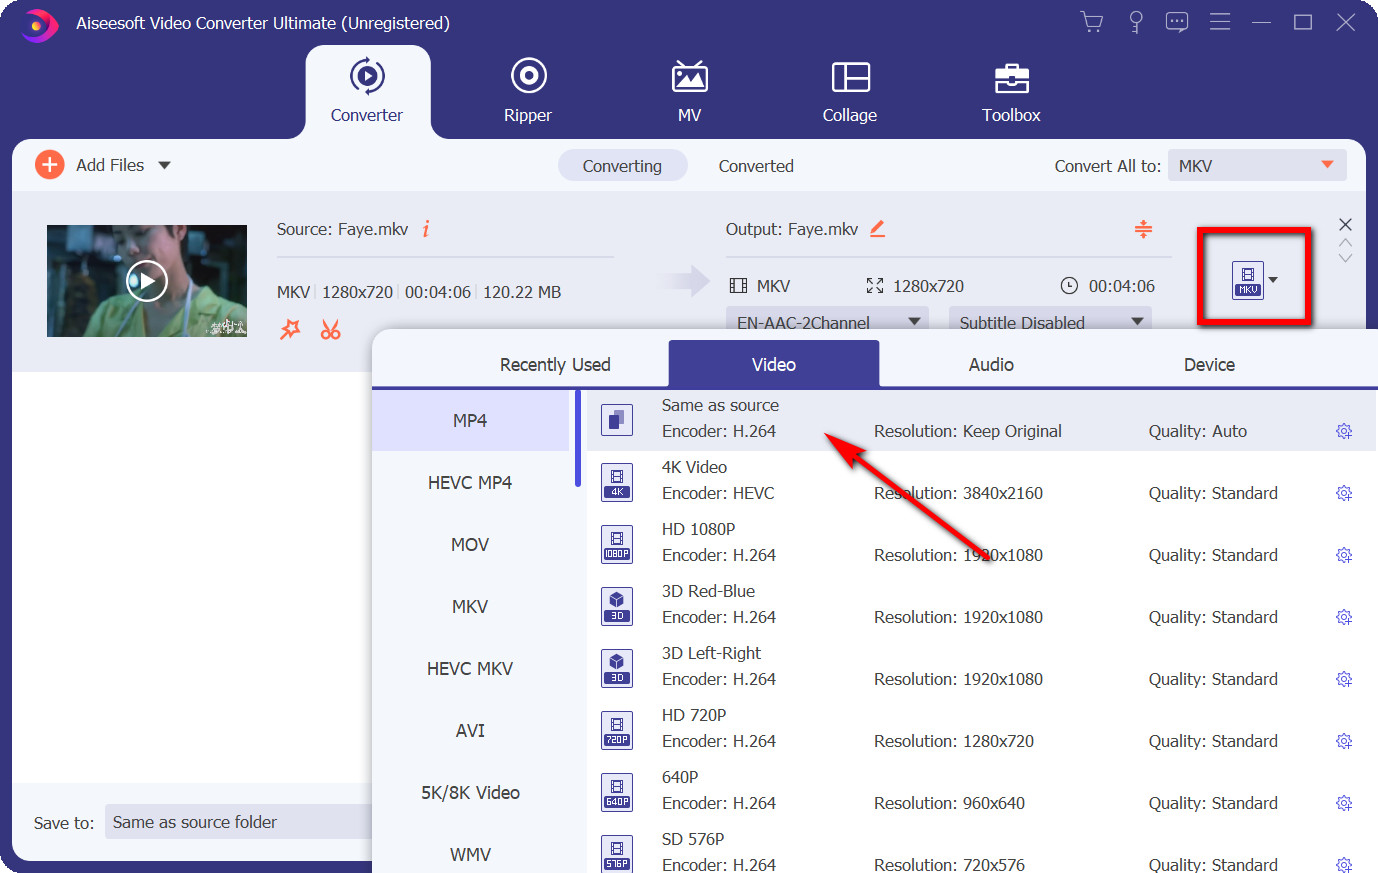Choose the 640P preset
This screenshot has height=873, width=1378.
click(981, 791)
